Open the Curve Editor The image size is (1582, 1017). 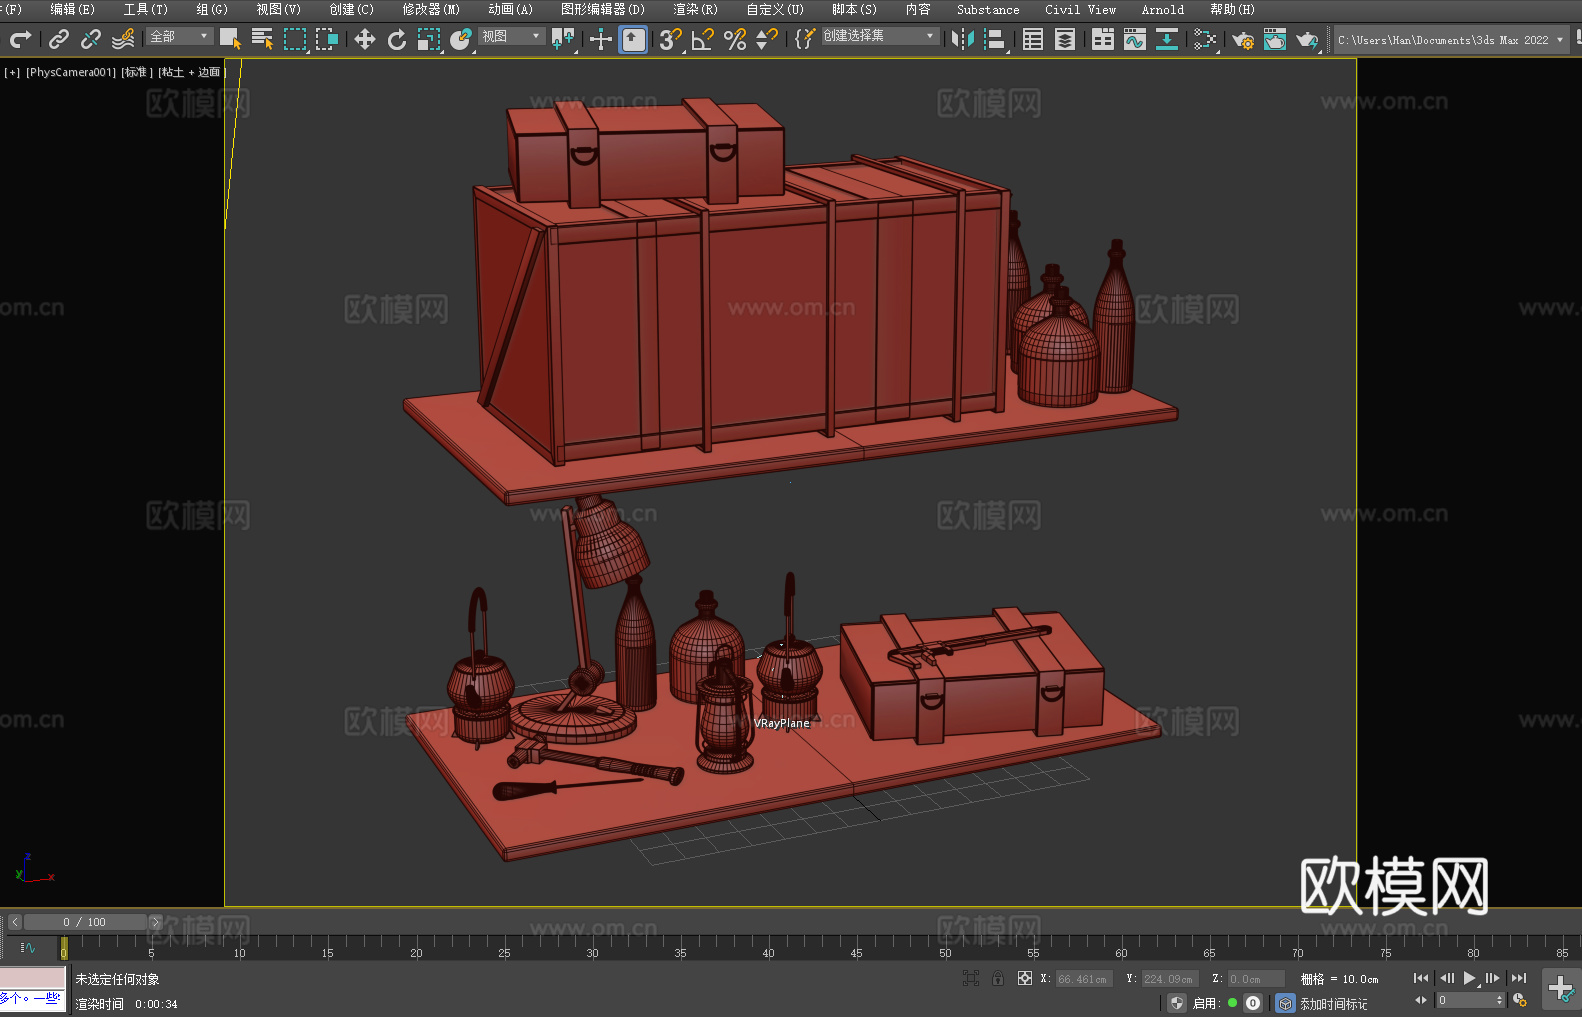pyautogui.click(x=1135, y=39)
